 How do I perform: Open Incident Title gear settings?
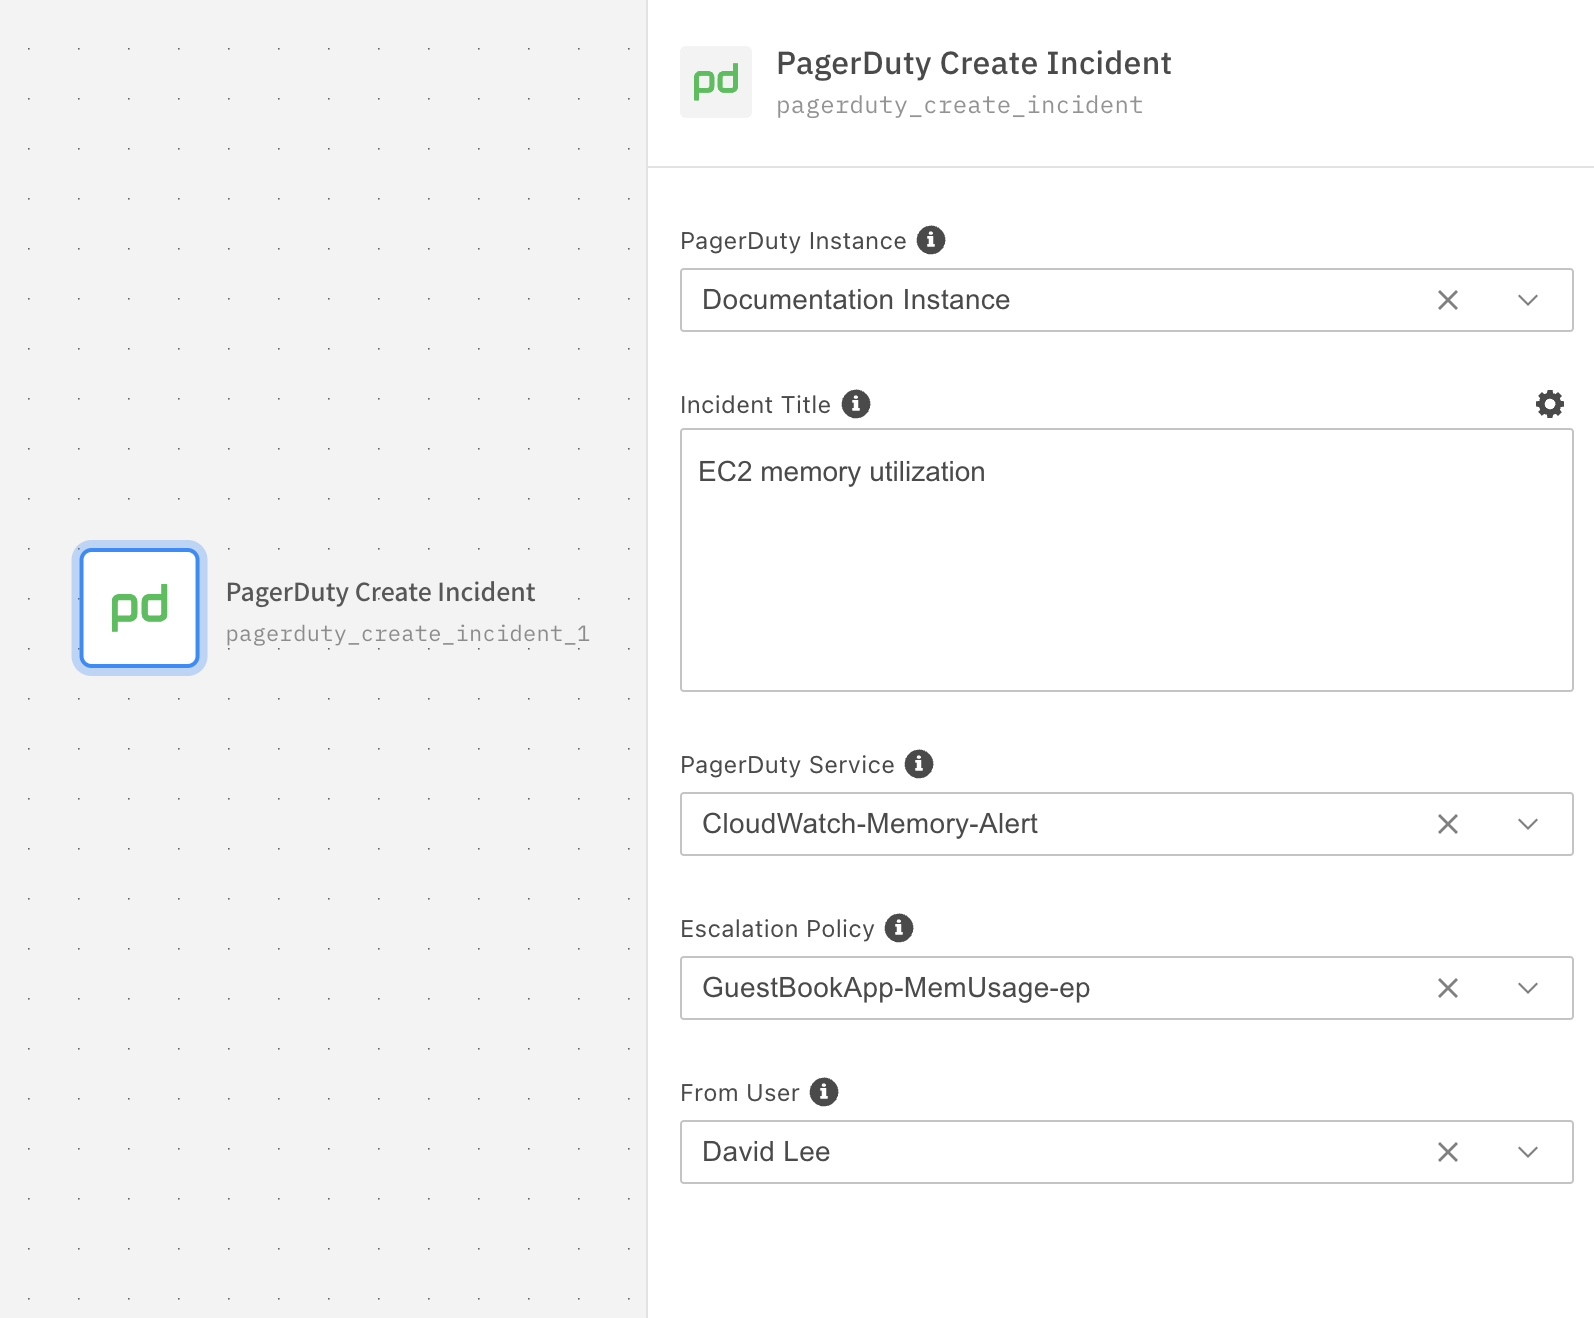point(1549,404)
